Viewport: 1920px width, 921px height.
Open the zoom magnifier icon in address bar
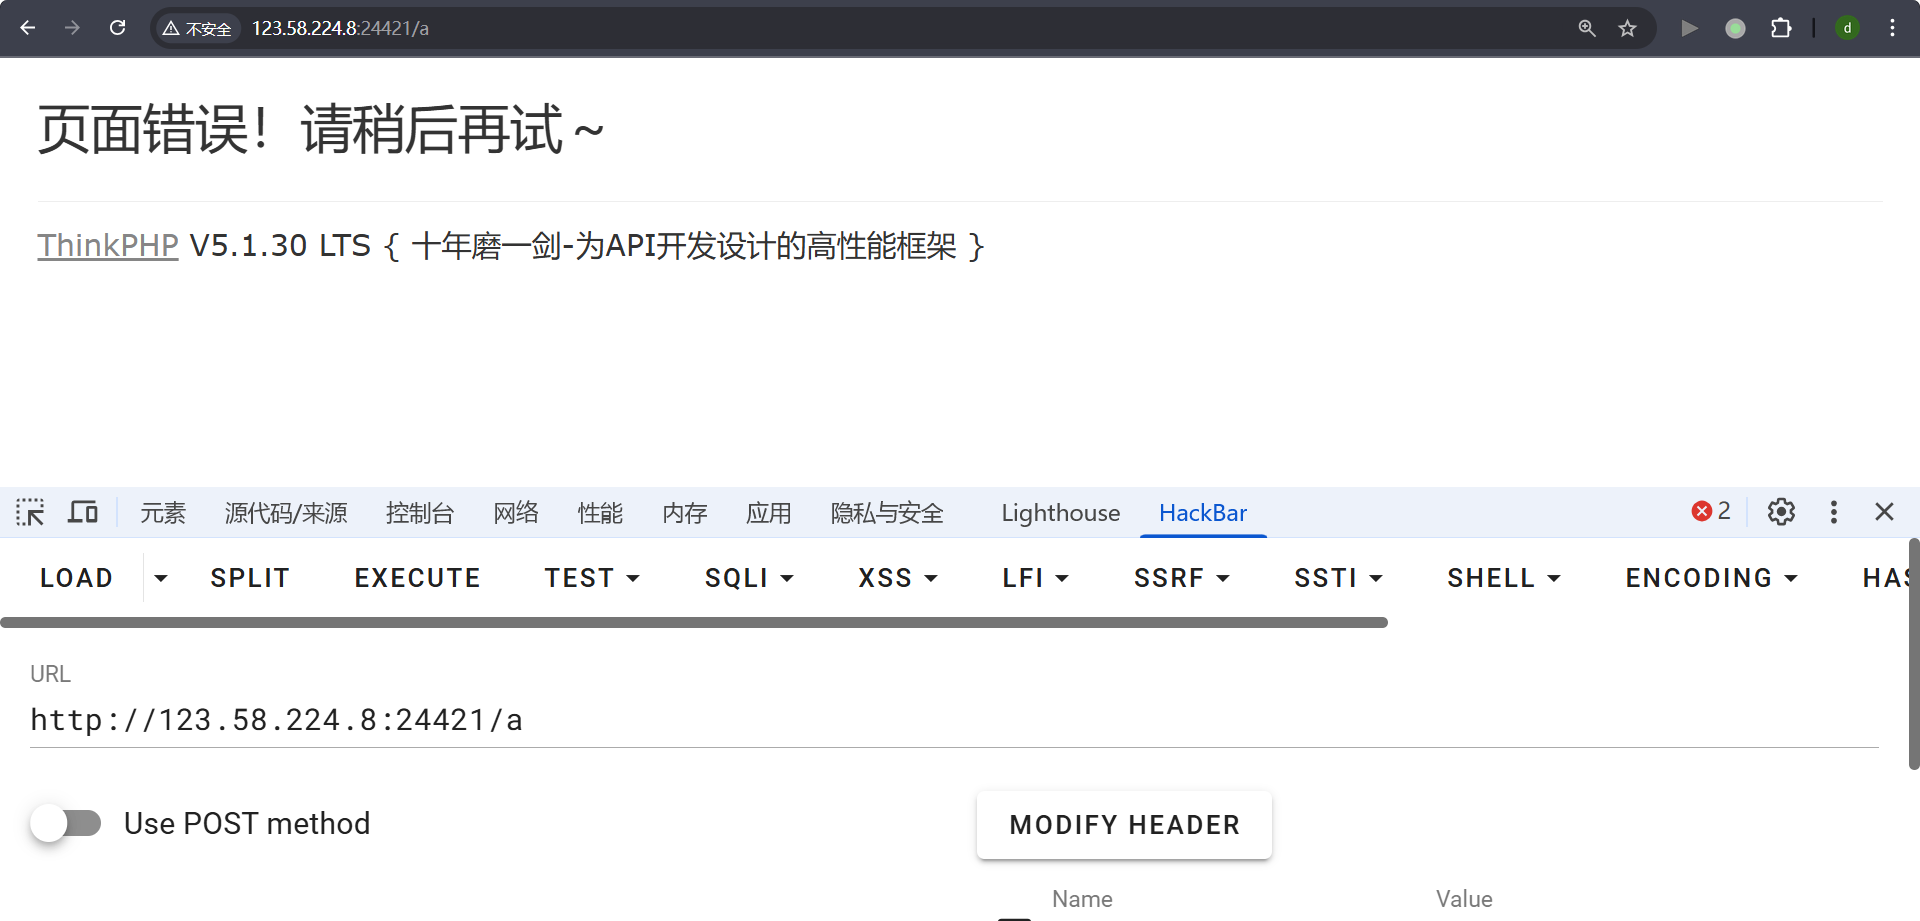tap(1587, 28)
